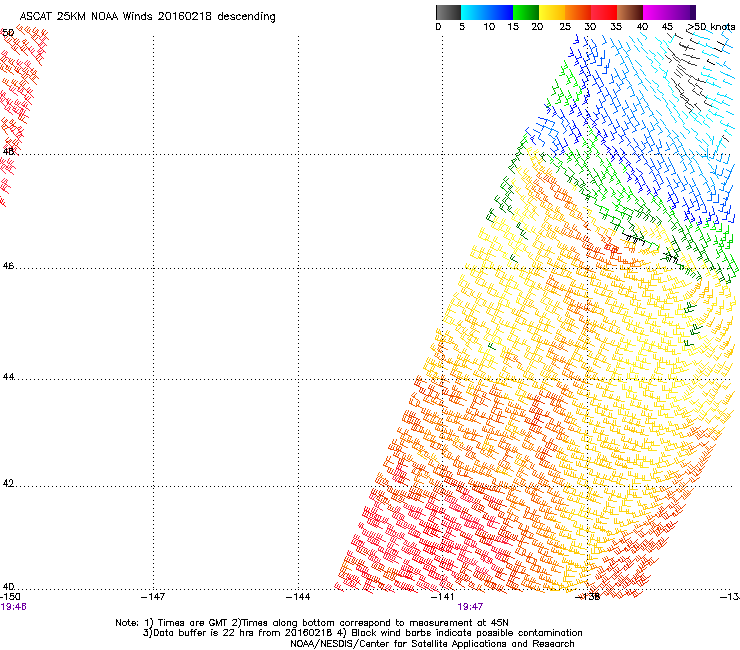740x650 pixels.
Task: Click the latitude label 50
Action: (x=8, y=33)
